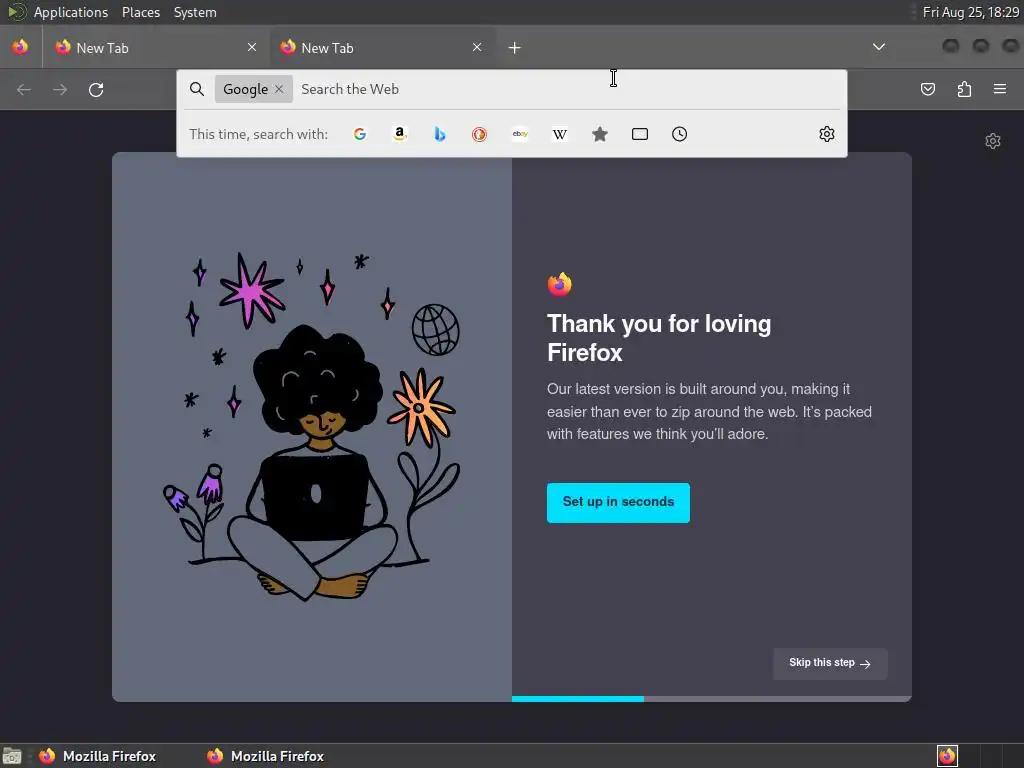Search this time with Amazon icon

coord(400,134)
